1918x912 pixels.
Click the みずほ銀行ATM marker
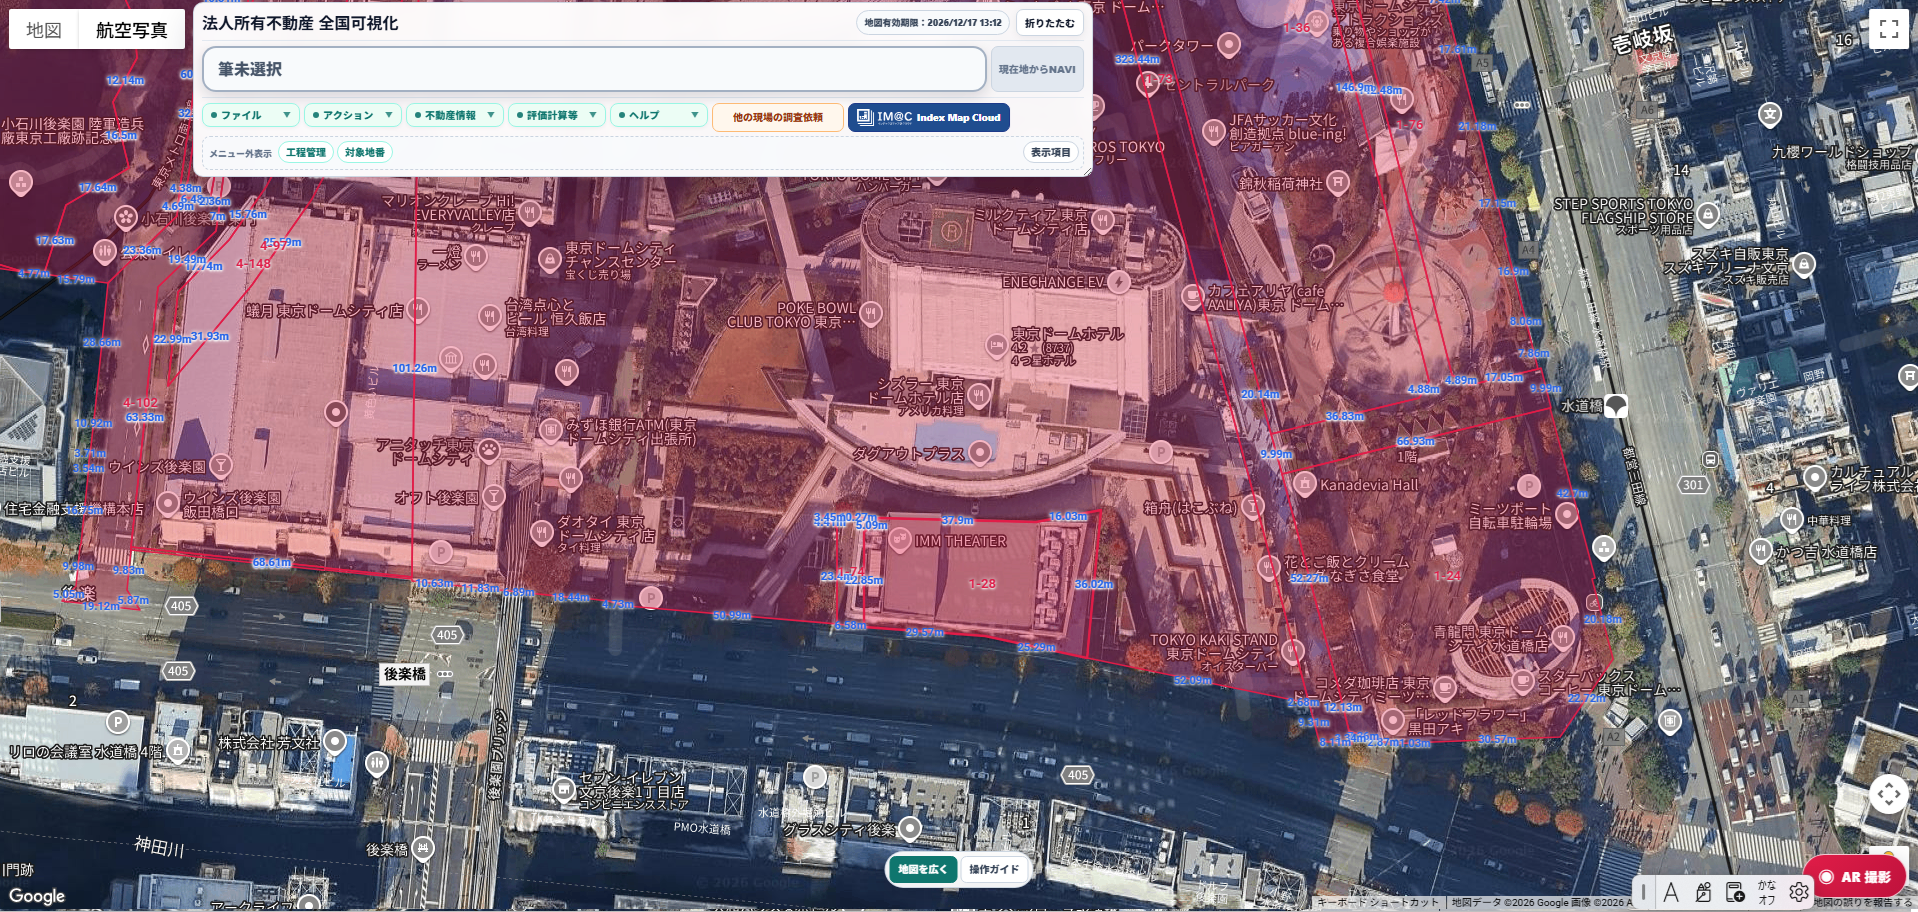[550, 431]
